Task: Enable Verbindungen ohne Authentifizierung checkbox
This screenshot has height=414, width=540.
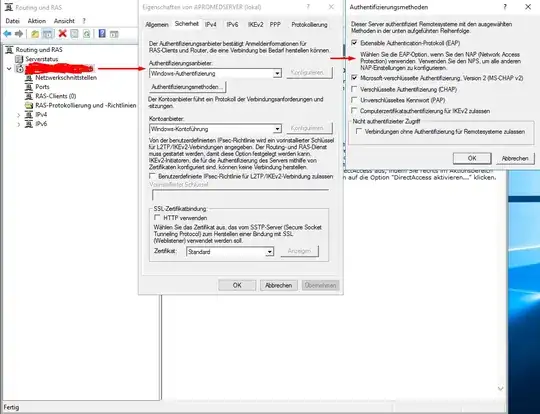Action: [x=359, y=131]
